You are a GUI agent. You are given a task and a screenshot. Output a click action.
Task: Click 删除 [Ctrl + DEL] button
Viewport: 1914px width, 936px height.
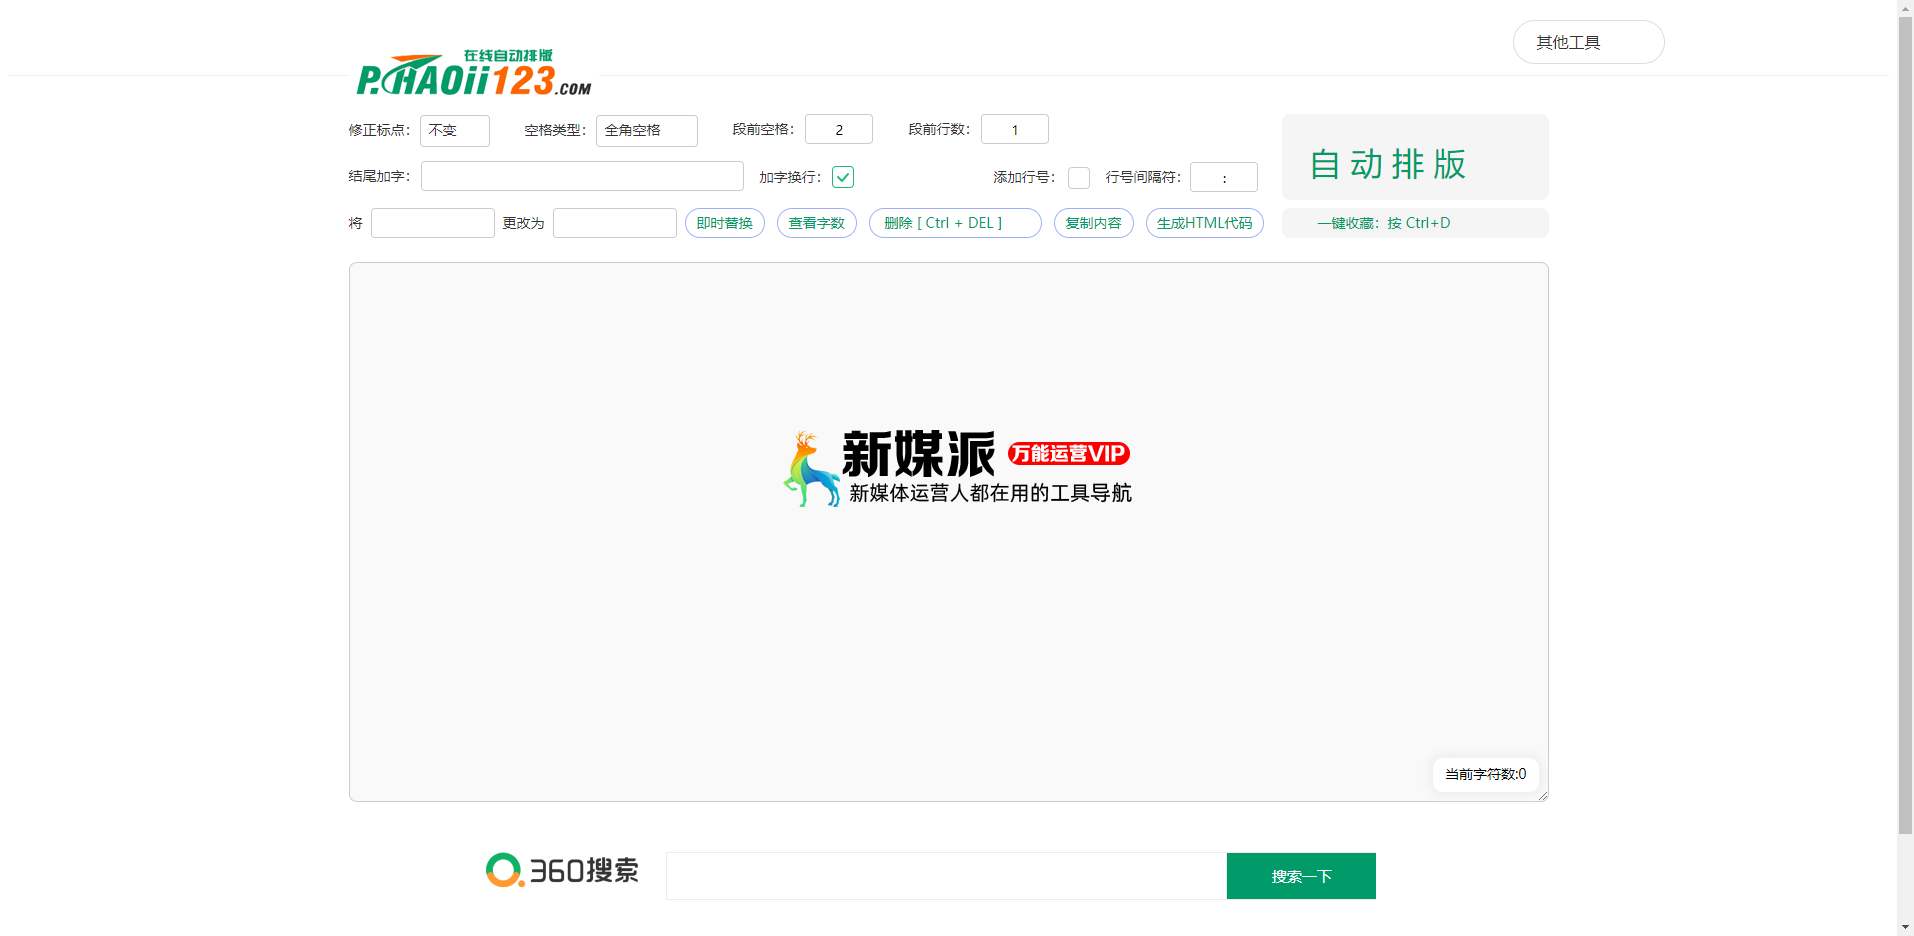tap(955, 223)
